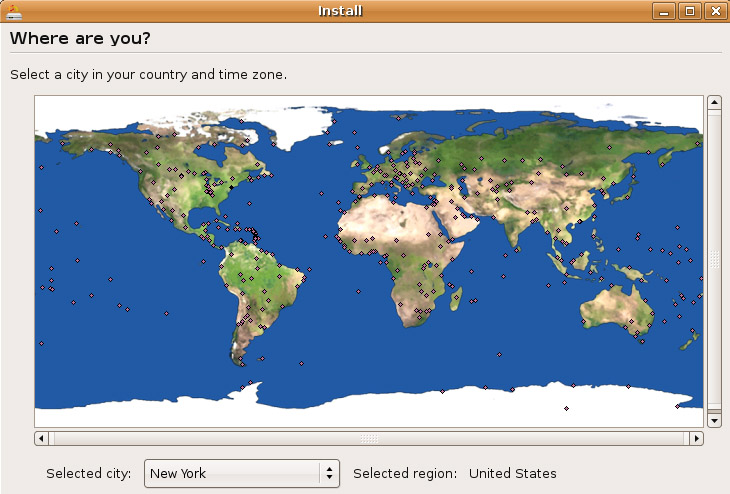Maximize the Install window
The width and height of the screenshot is (730, 494).
tap(689, 11)
